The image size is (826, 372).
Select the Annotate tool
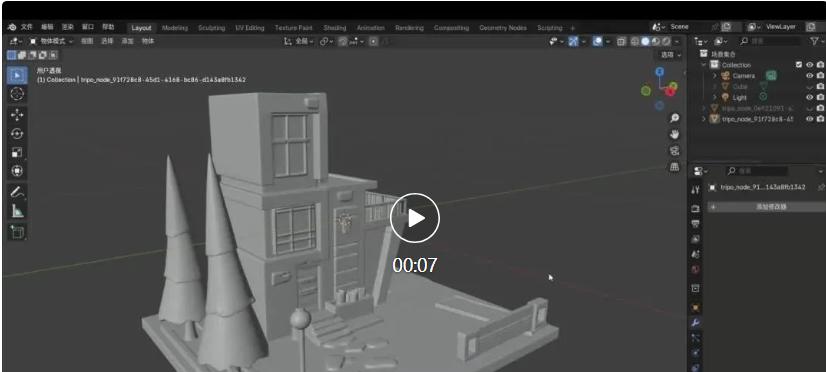pos(17,192)
